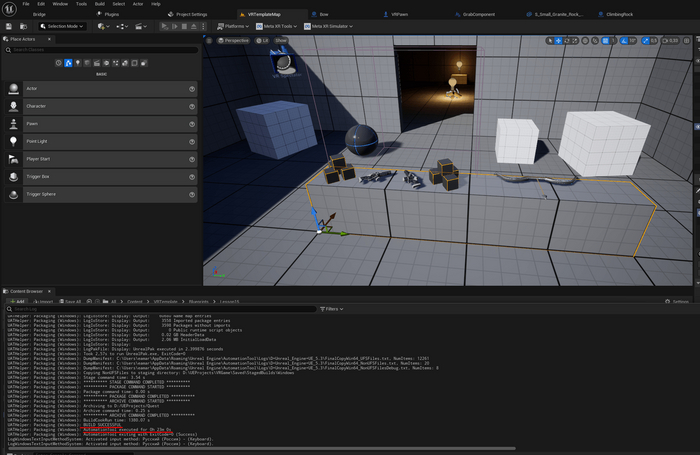Expand the Platforms dropdown menu

point(237,26)
